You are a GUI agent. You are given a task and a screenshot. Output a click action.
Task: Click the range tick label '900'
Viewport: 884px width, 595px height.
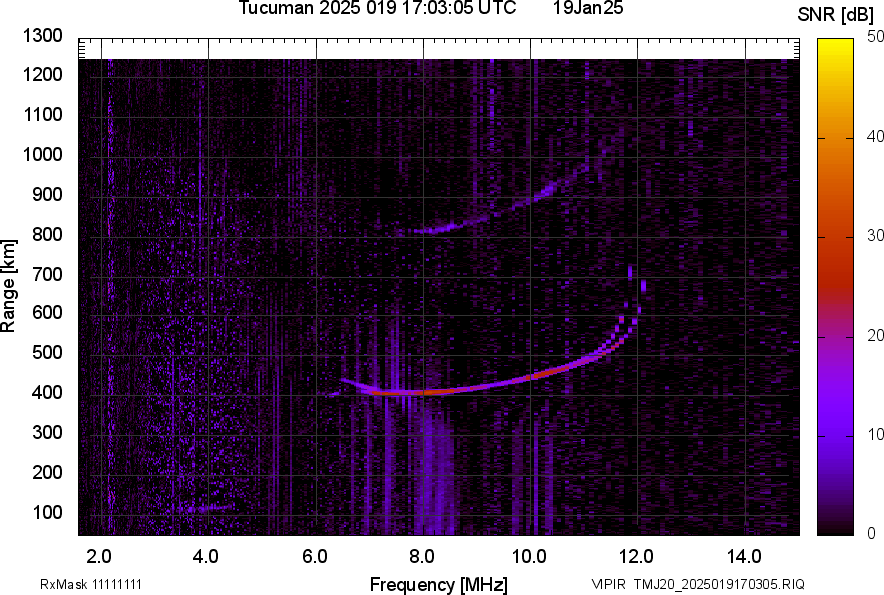47,195
